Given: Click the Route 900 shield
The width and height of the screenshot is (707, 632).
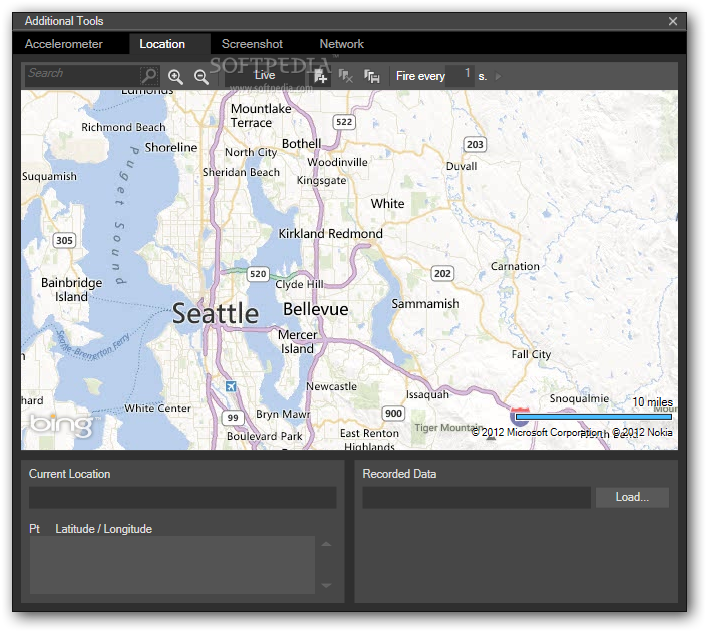Looking at the screenshot, I should (393, 413).
